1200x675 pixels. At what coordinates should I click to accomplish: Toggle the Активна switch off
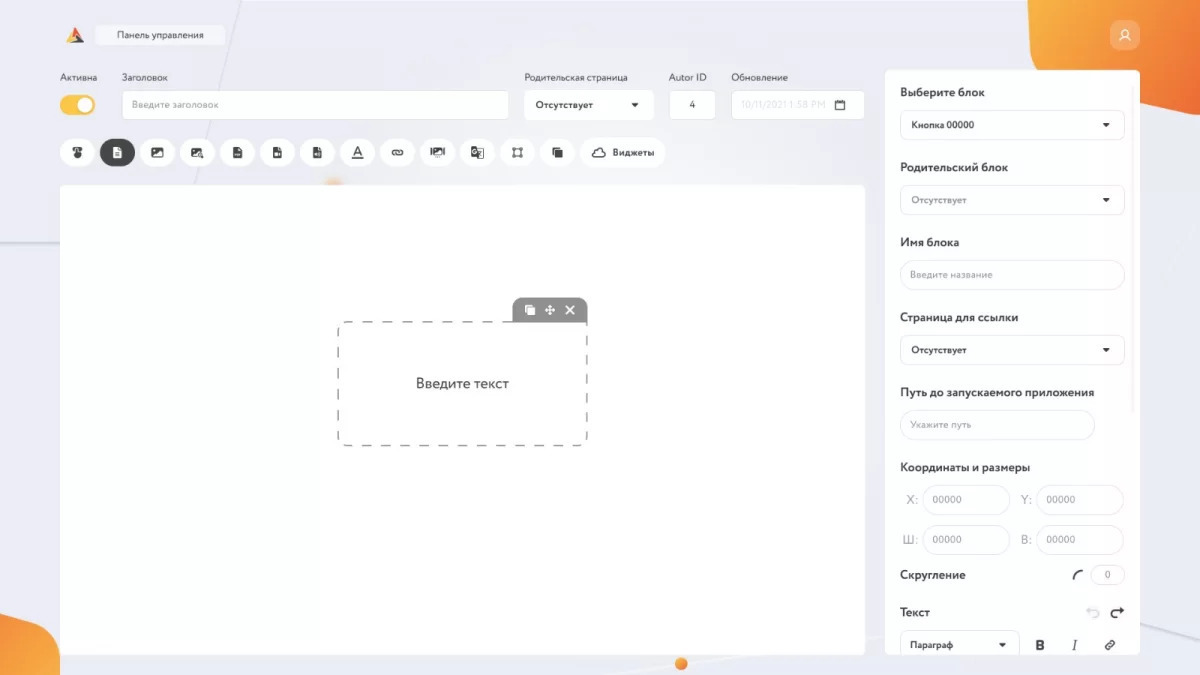(x=78, y=105)
